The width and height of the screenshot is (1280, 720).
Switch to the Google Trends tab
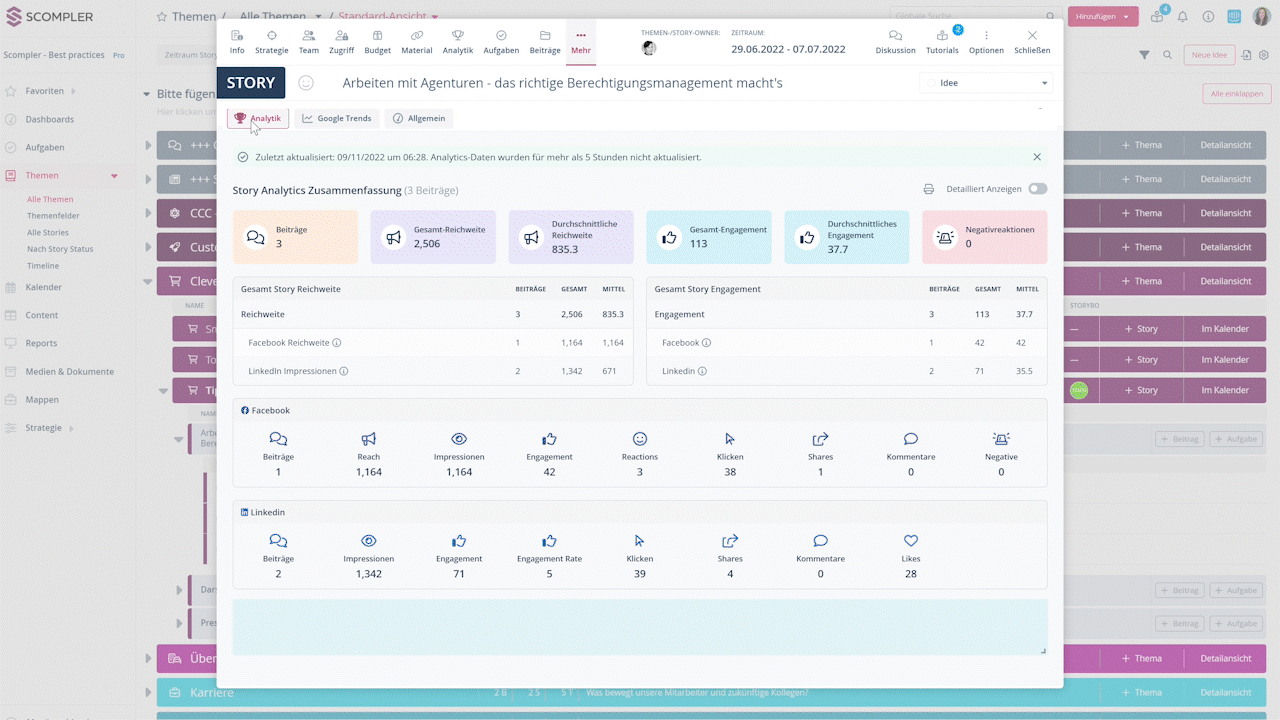click(x=337, y=118)
